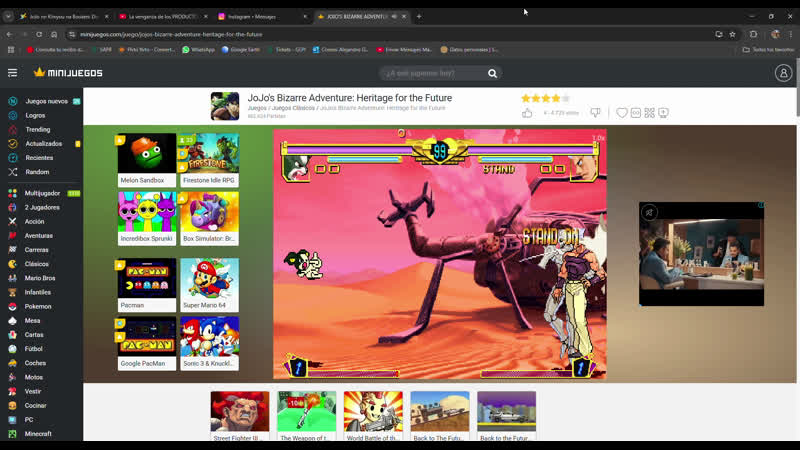800x450 pixels.
Task: Click the browser address bar URL
Action: (x=171, y=34)
